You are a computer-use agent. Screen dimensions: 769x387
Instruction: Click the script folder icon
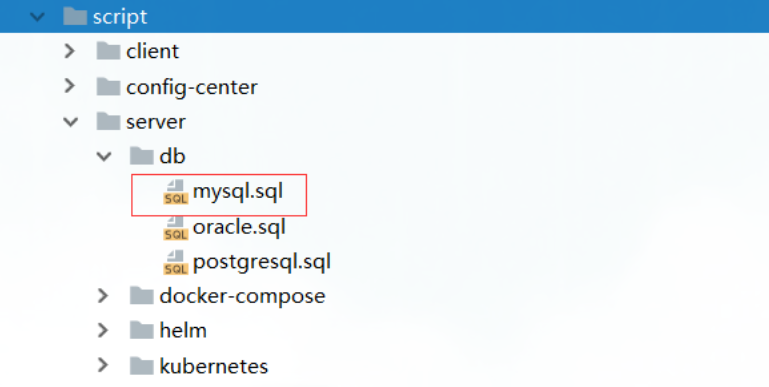click(x=75, y=16)
